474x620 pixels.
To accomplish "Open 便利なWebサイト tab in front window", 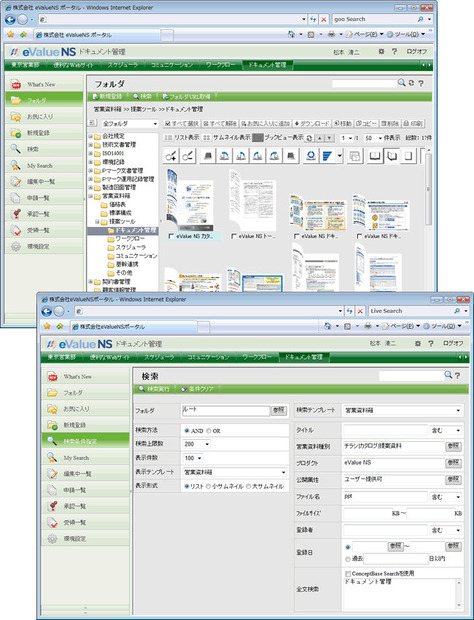I will 110,357.
